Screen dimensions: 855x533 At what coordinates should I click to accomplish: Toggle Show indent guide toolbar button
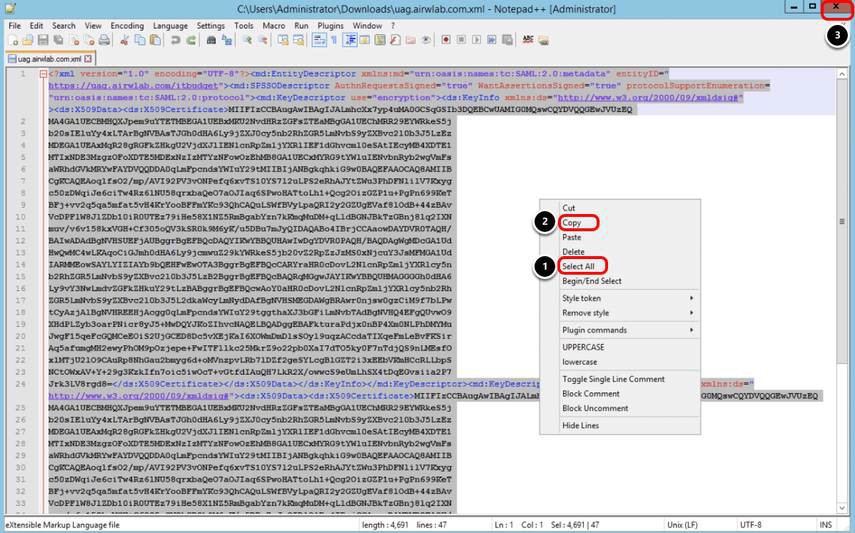350,40
